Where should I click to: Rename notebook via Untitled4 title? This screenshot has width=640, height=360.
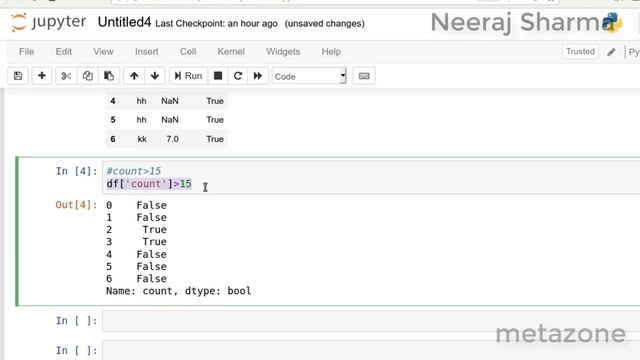click(x=124, y=22)
